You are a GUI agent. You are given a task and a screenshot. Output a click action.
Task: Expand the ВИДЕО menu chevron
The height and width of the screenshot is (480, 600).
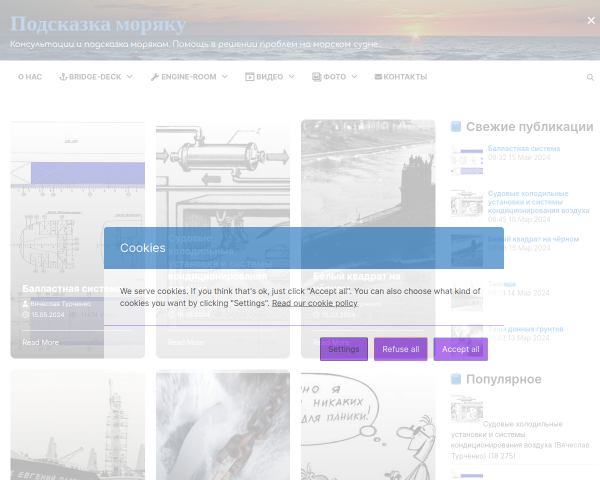(x=292, y=77)
